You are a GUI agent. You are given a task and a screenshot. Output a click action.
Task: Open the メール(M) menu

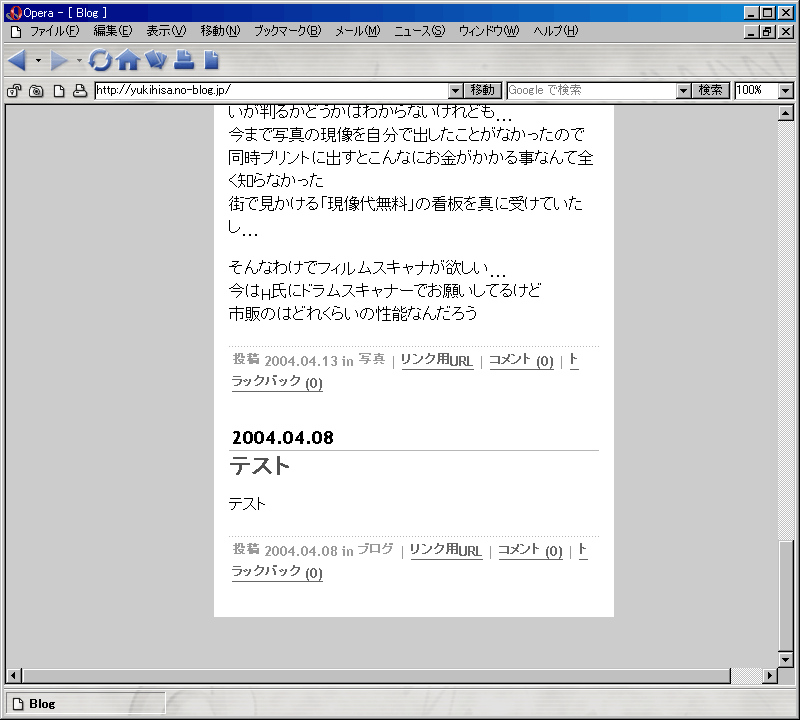coord(358,31)
